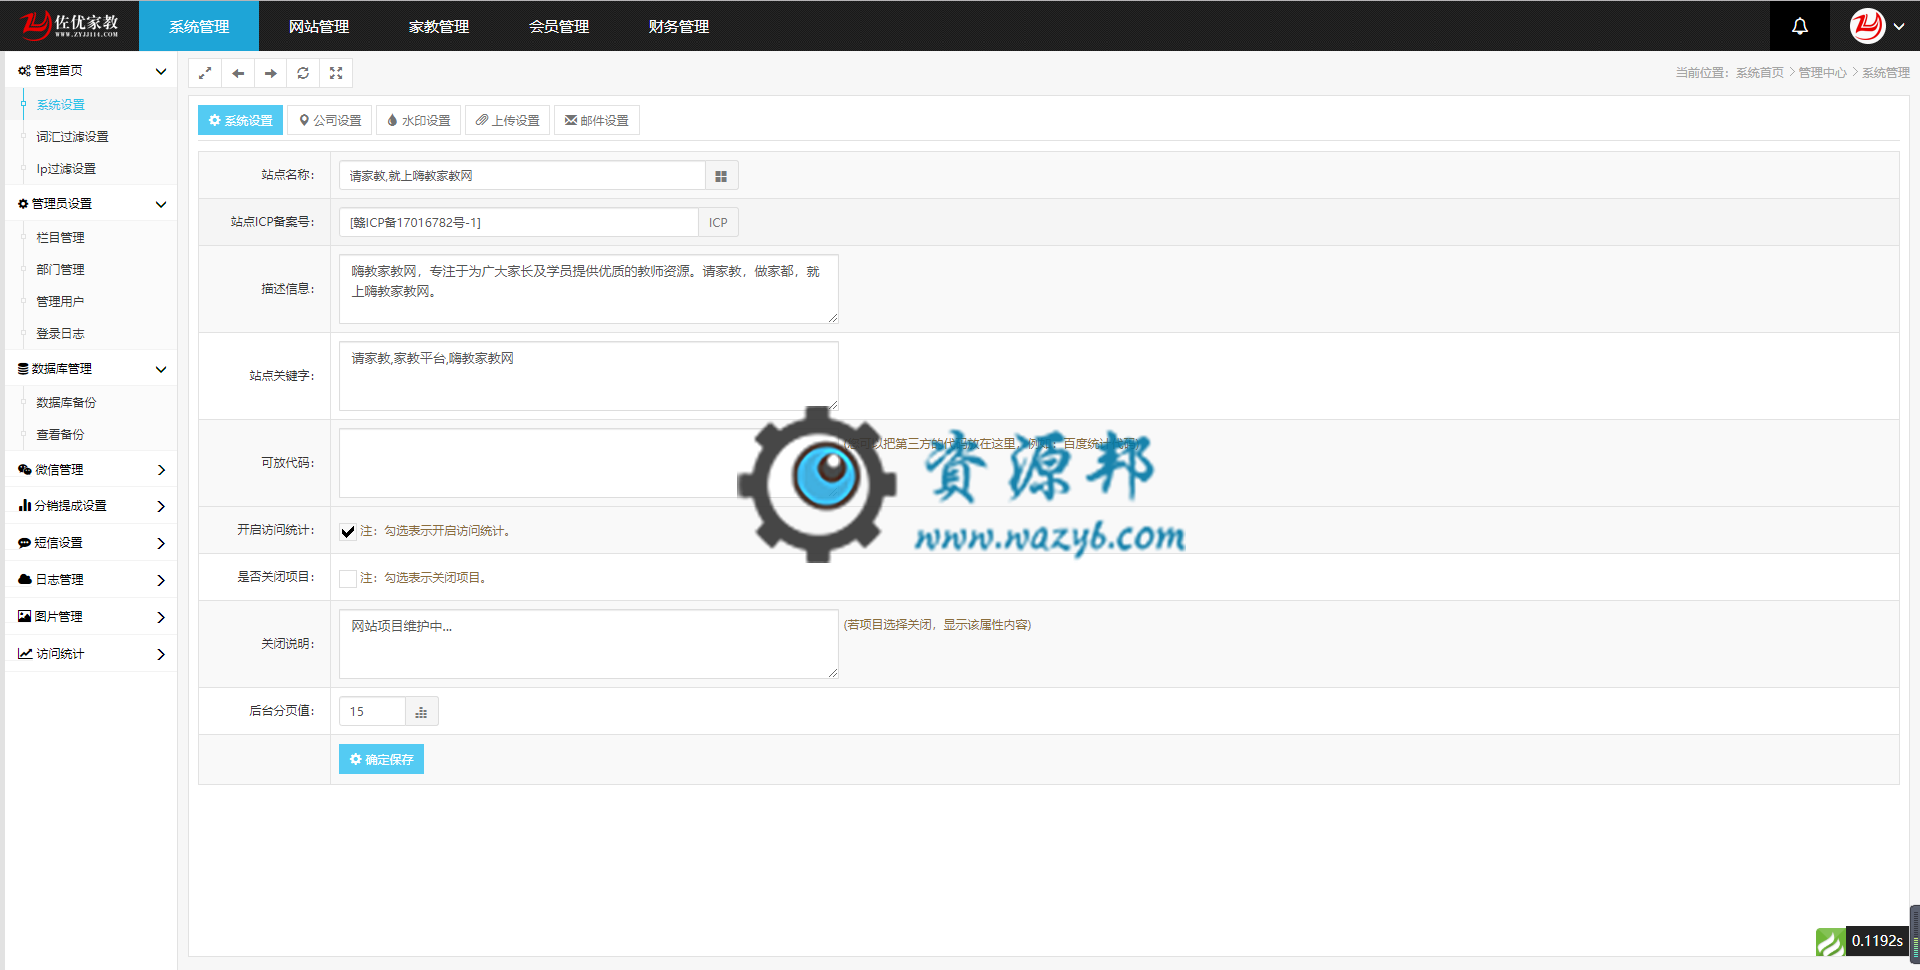
Task: Toggle 是否关闭项目 checkbox
Action: click(348, 578)
